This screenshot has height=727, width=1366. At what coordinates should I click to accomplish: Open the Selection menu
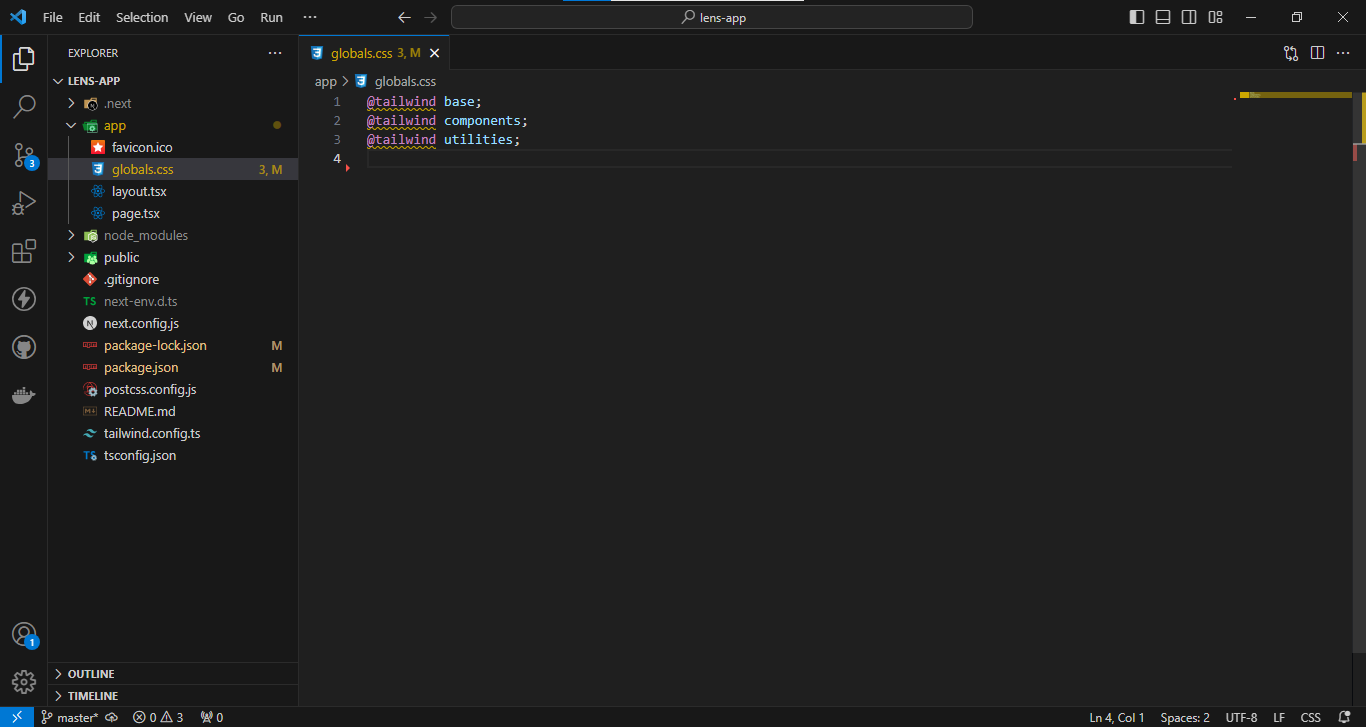coord(142,17)
